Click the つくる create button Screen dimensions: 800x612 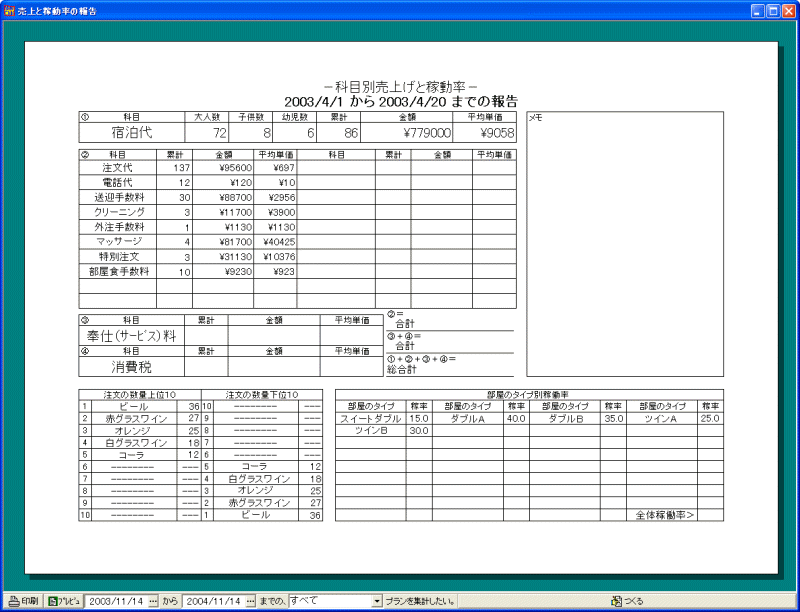coord(628,601)
